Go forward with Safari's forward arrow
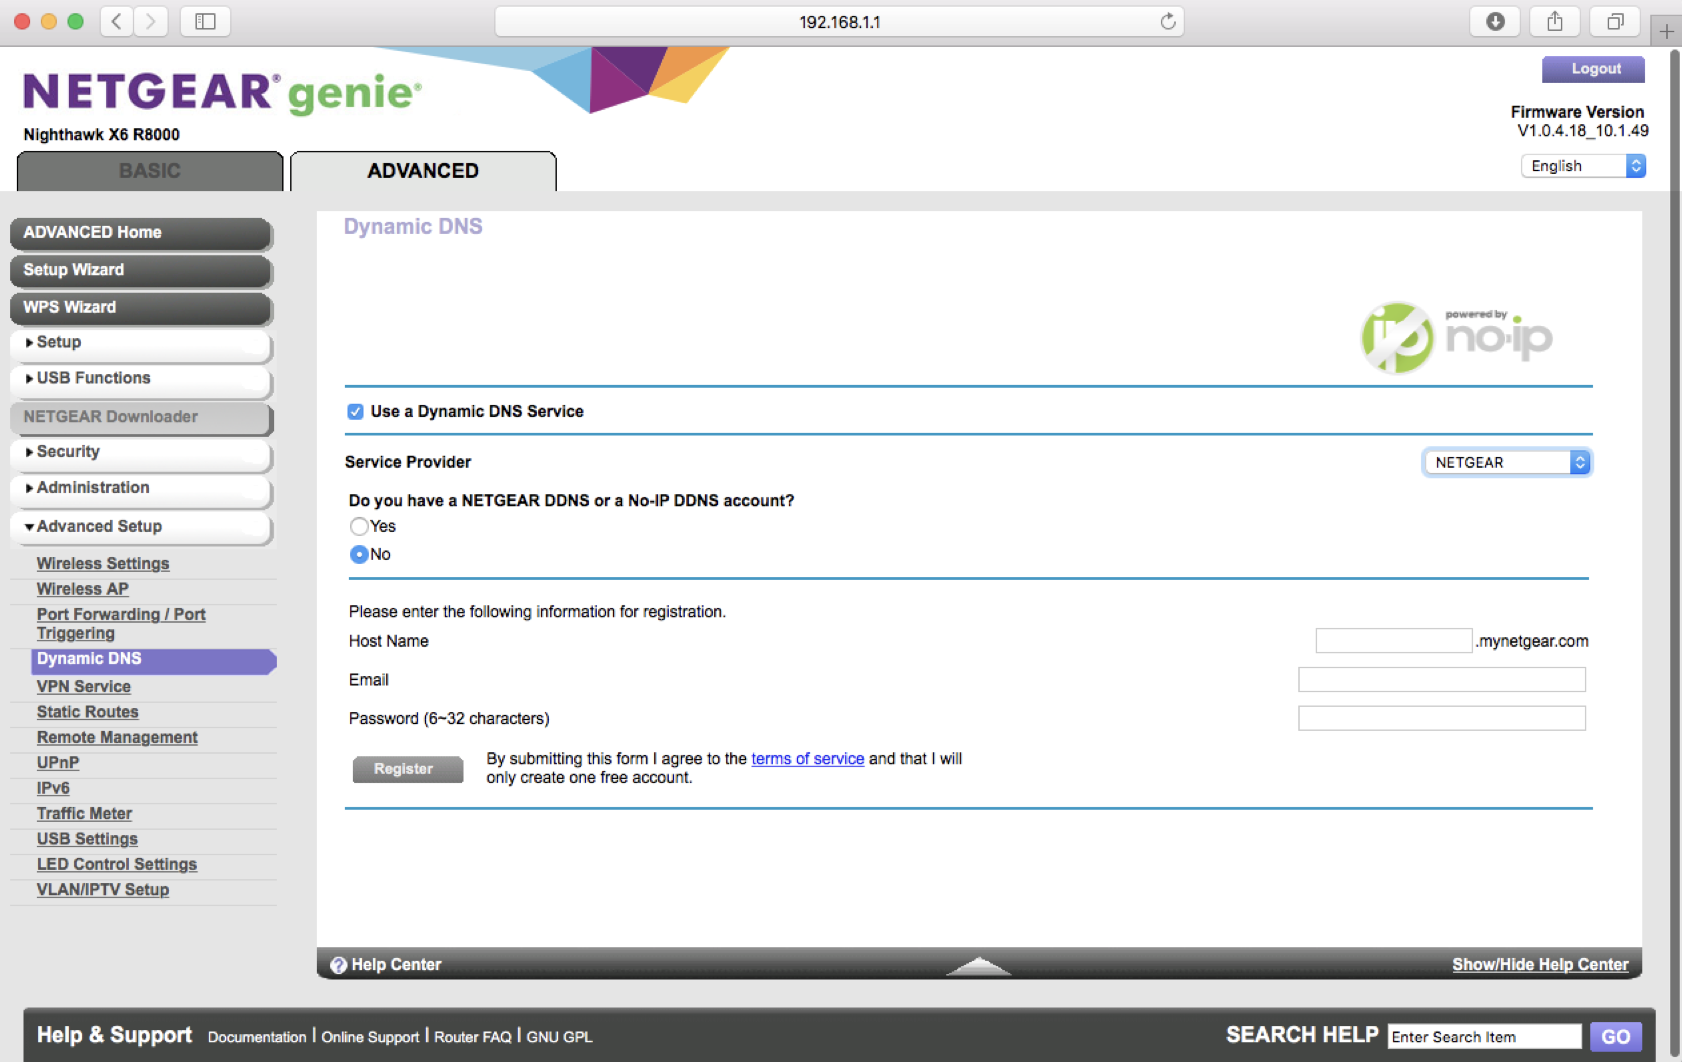The width and height of the screenshot is (1682, 1062). coord(151,21)
